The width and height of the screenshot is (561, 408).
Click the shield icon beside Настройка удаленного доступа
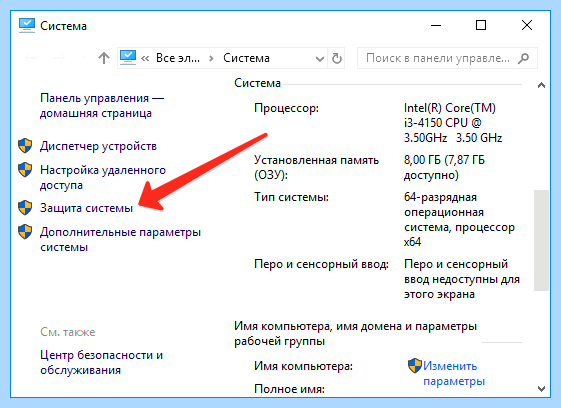(25, 170)
